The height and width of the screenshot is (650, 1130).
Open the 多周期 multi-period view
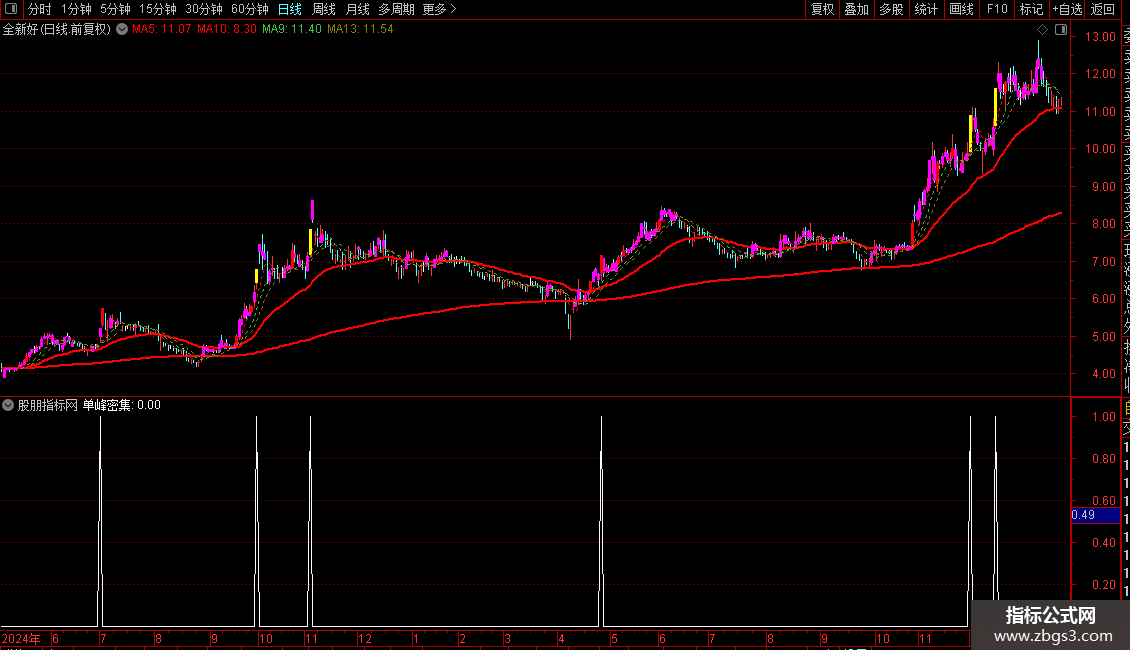396,9
